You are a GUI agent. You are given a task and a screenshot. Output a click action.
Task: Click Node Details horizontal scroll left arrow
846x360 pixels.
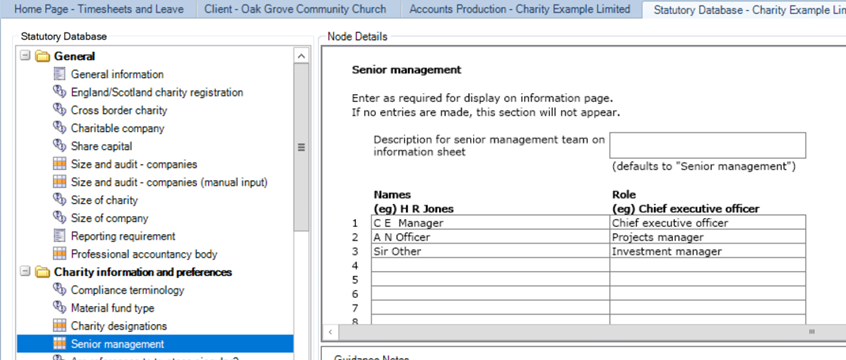click(x=330, y=331)
